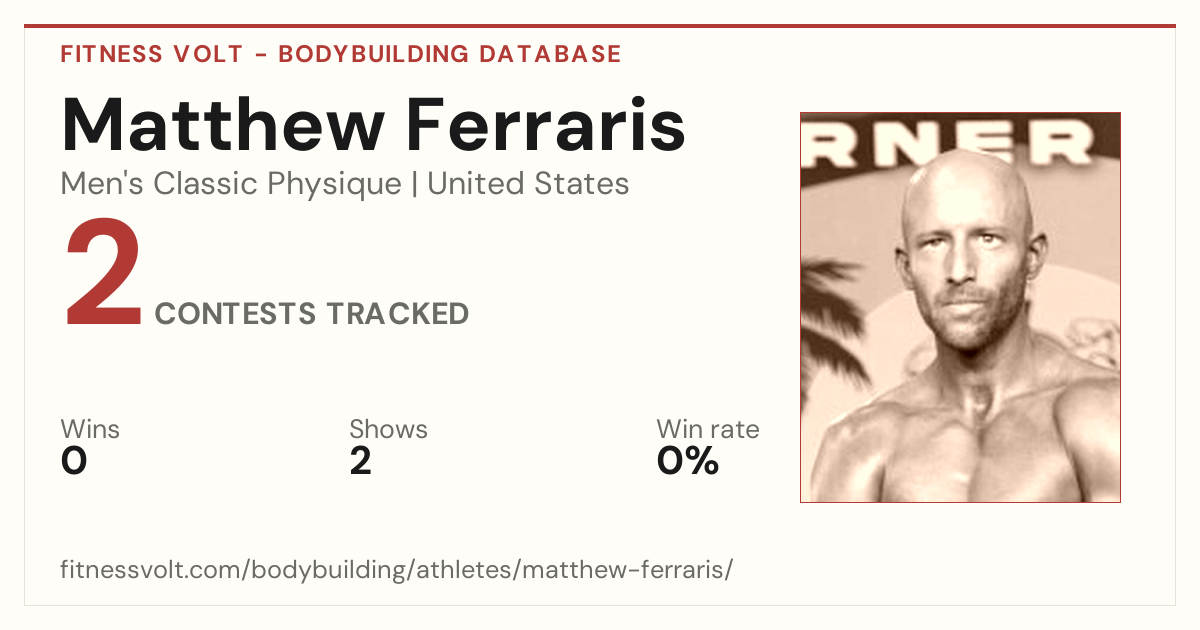Click the United States country text

point(528,184)
